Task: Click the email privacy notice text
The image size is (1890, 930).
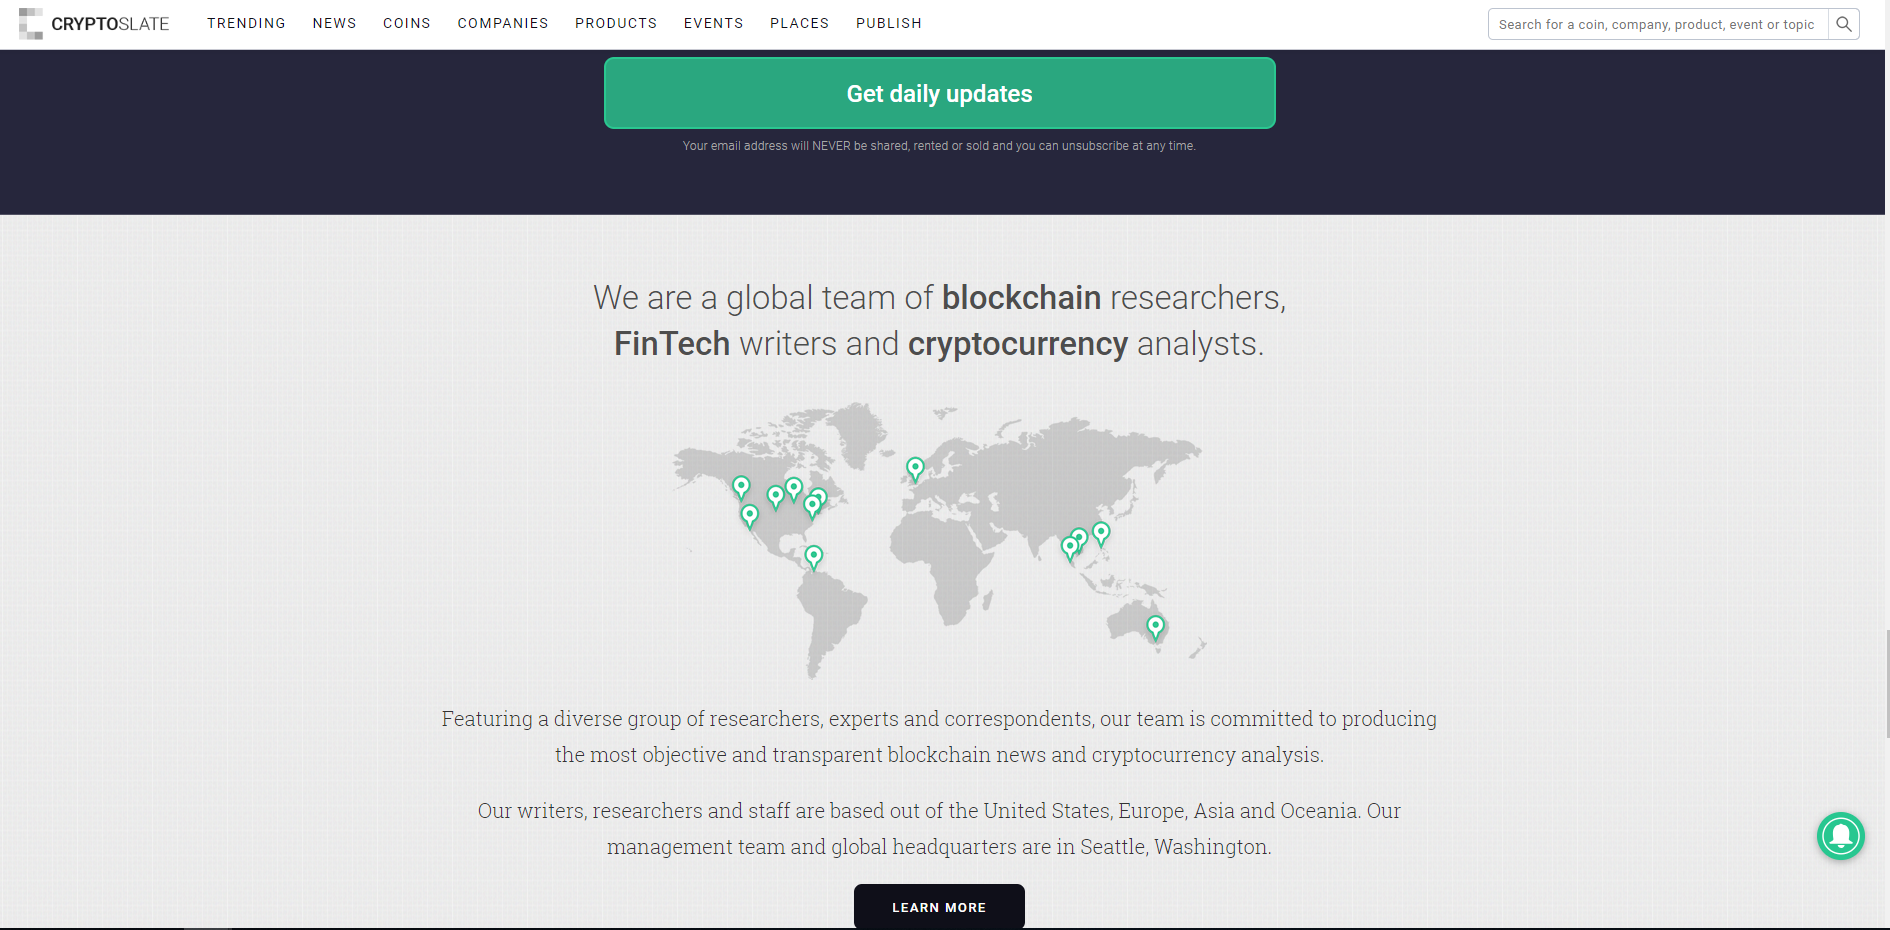Action: coord(939,146)
